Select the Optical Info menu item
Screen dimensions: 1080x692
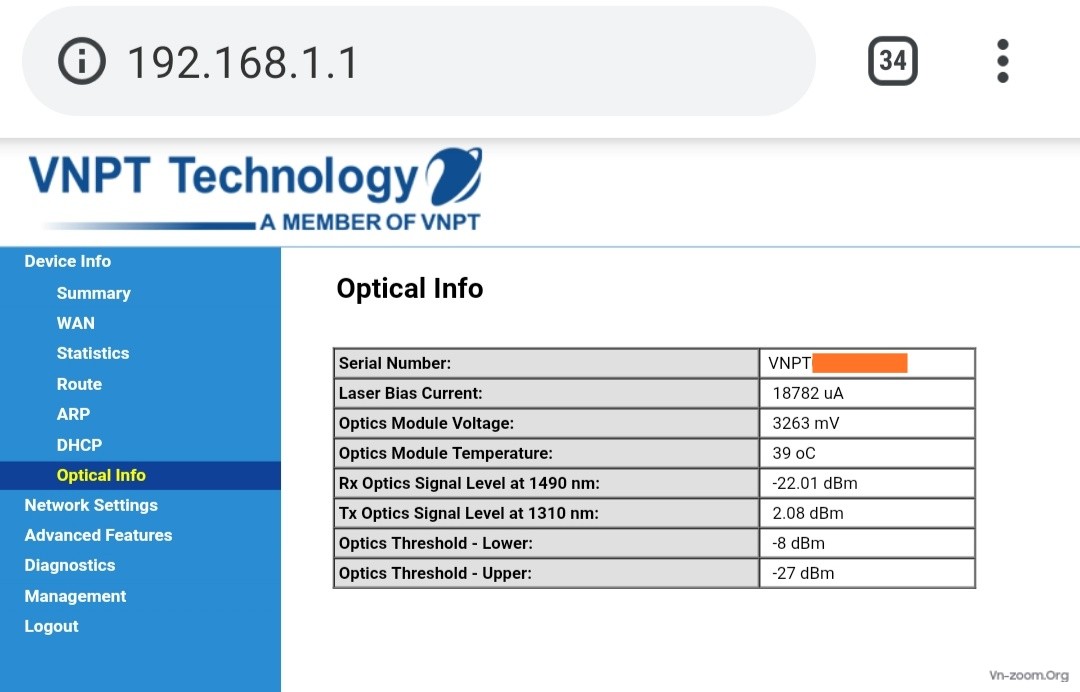[141, 476]
